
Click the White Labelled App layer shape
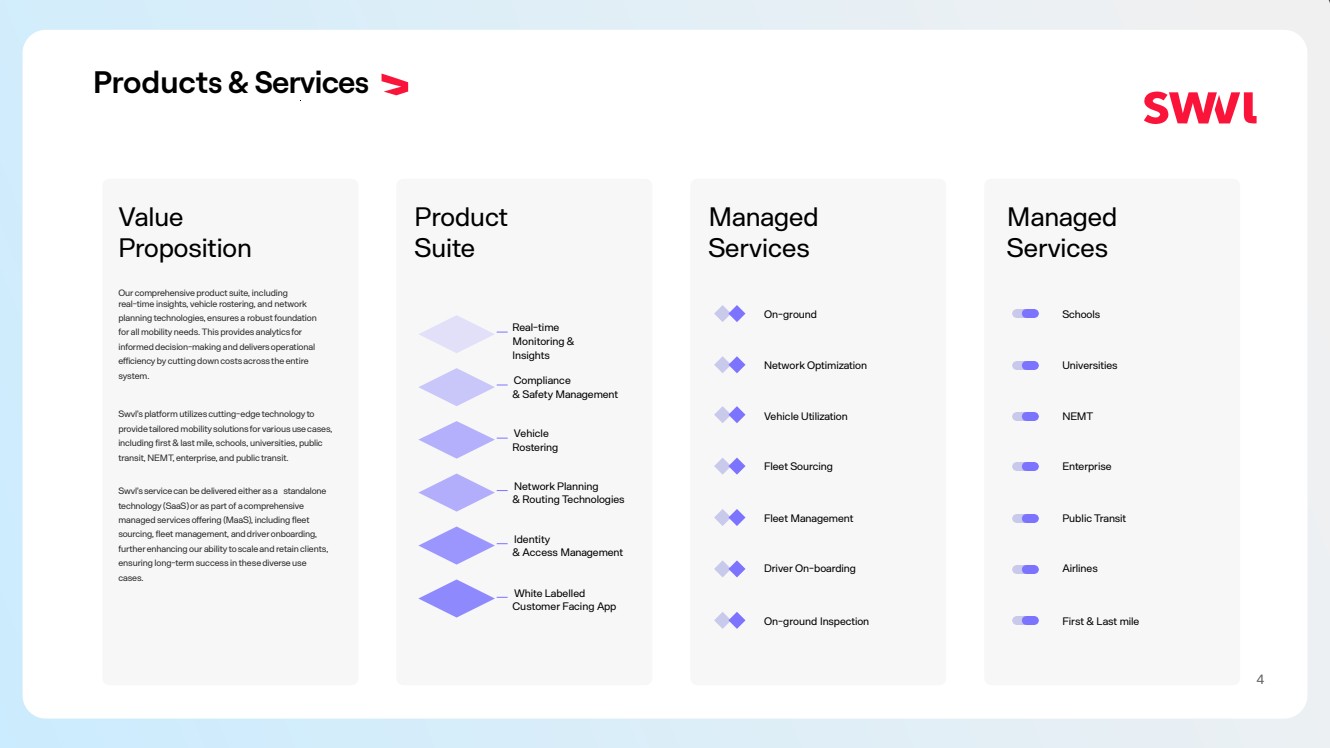point(456,599)
